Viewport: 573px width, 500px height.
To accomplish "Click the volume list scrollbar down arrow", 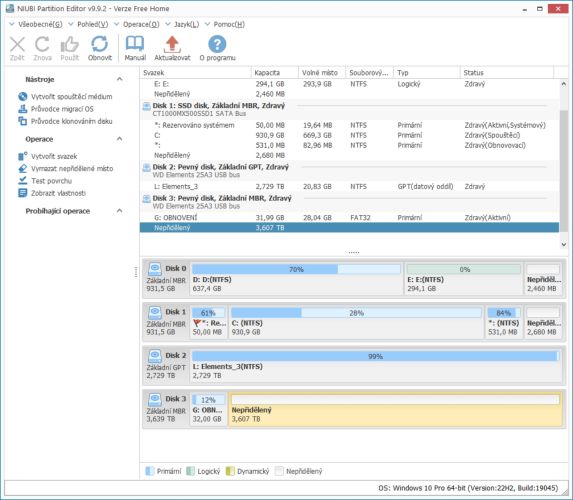I will pos(564,245).
